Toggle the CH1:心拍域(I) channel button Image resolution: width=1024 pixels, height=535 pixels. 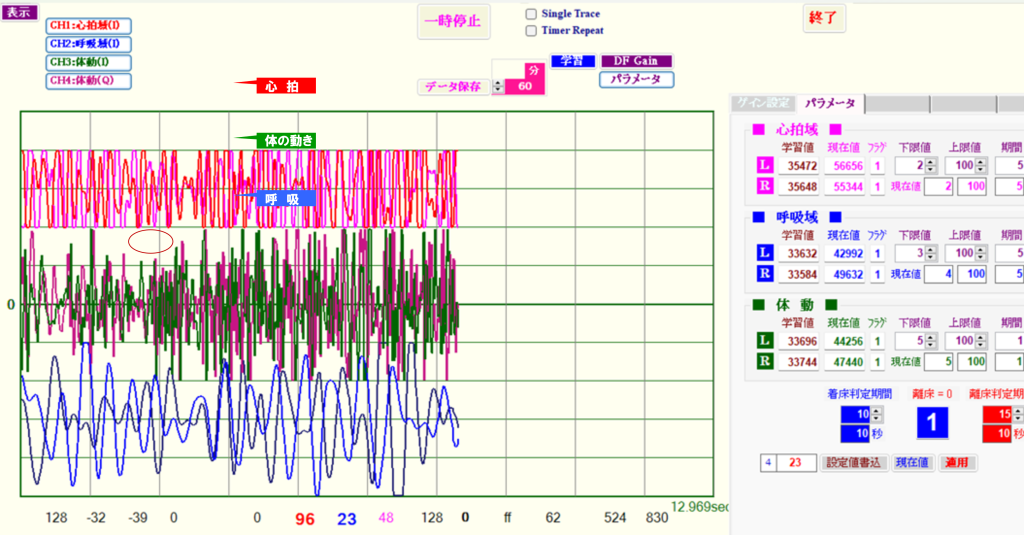point(89,26)
